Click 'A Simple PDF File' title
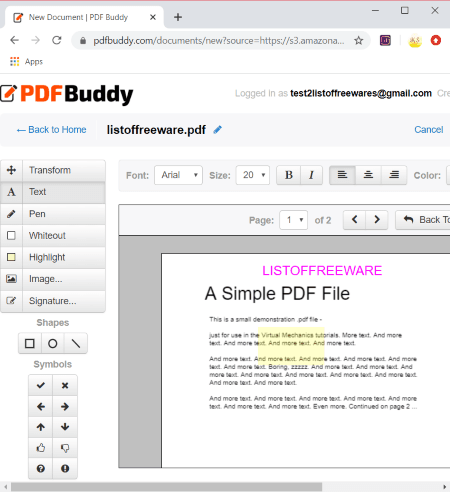Screen dimensions: 450x492 pyautogui.click(x=277, y=294)
